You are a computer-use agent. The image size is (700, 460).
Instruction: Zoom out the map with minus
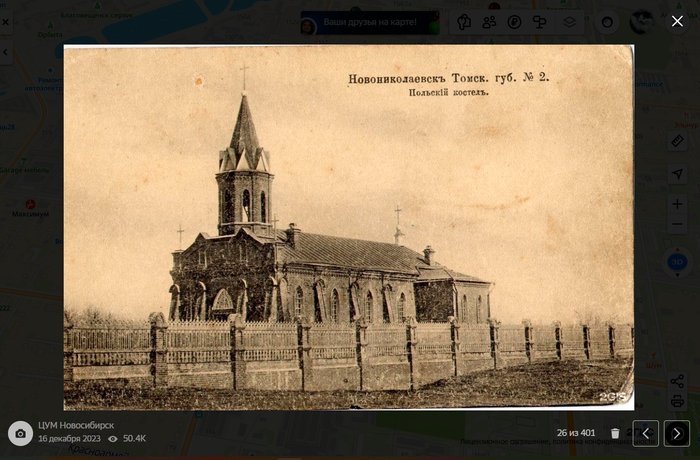(x=677, y=225)
